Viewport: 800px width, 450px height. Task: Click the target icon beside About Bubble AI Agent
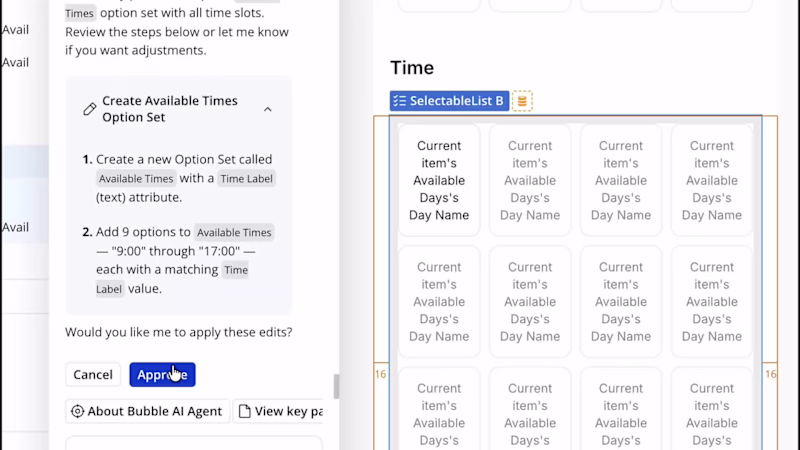pyautogui.click(x=78, y=411)
